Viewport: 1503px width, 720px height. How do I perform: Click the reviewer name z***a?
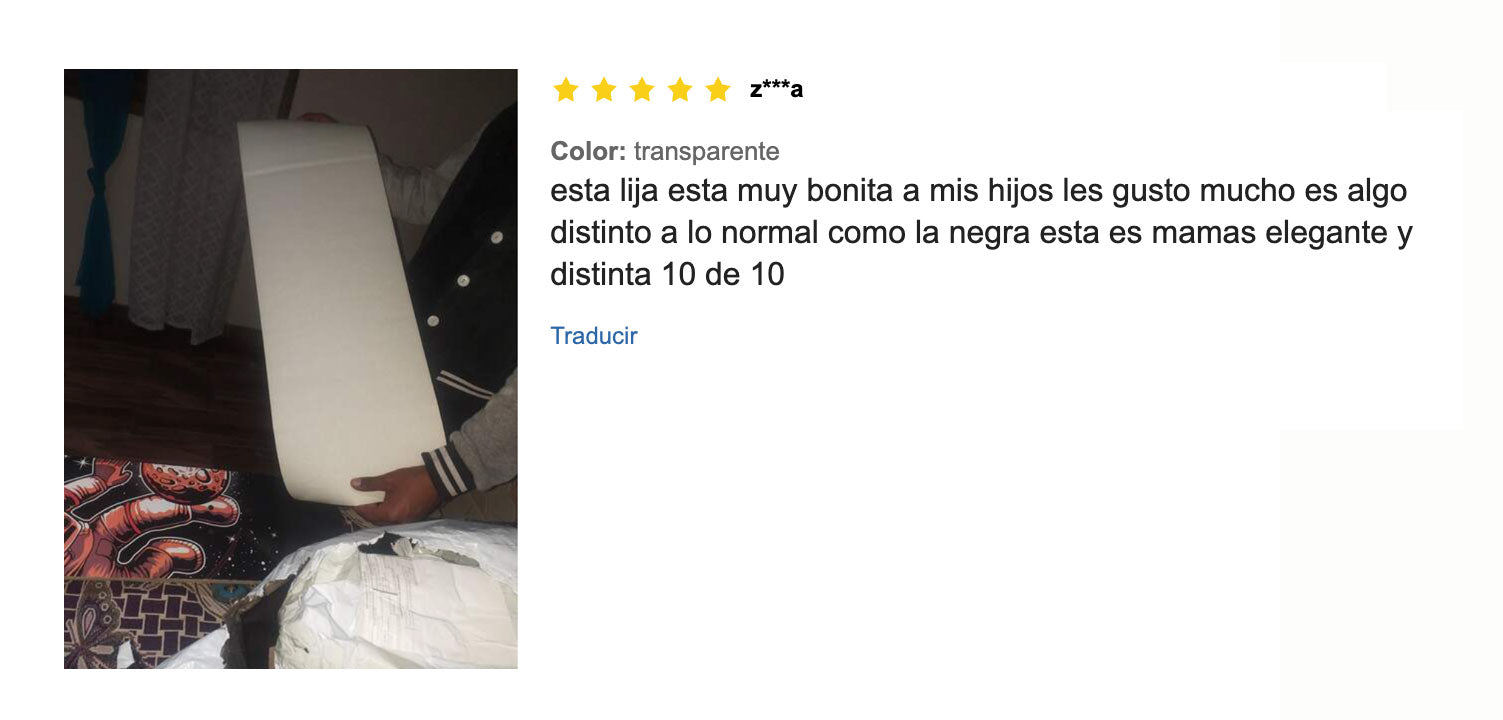point(776,90)
